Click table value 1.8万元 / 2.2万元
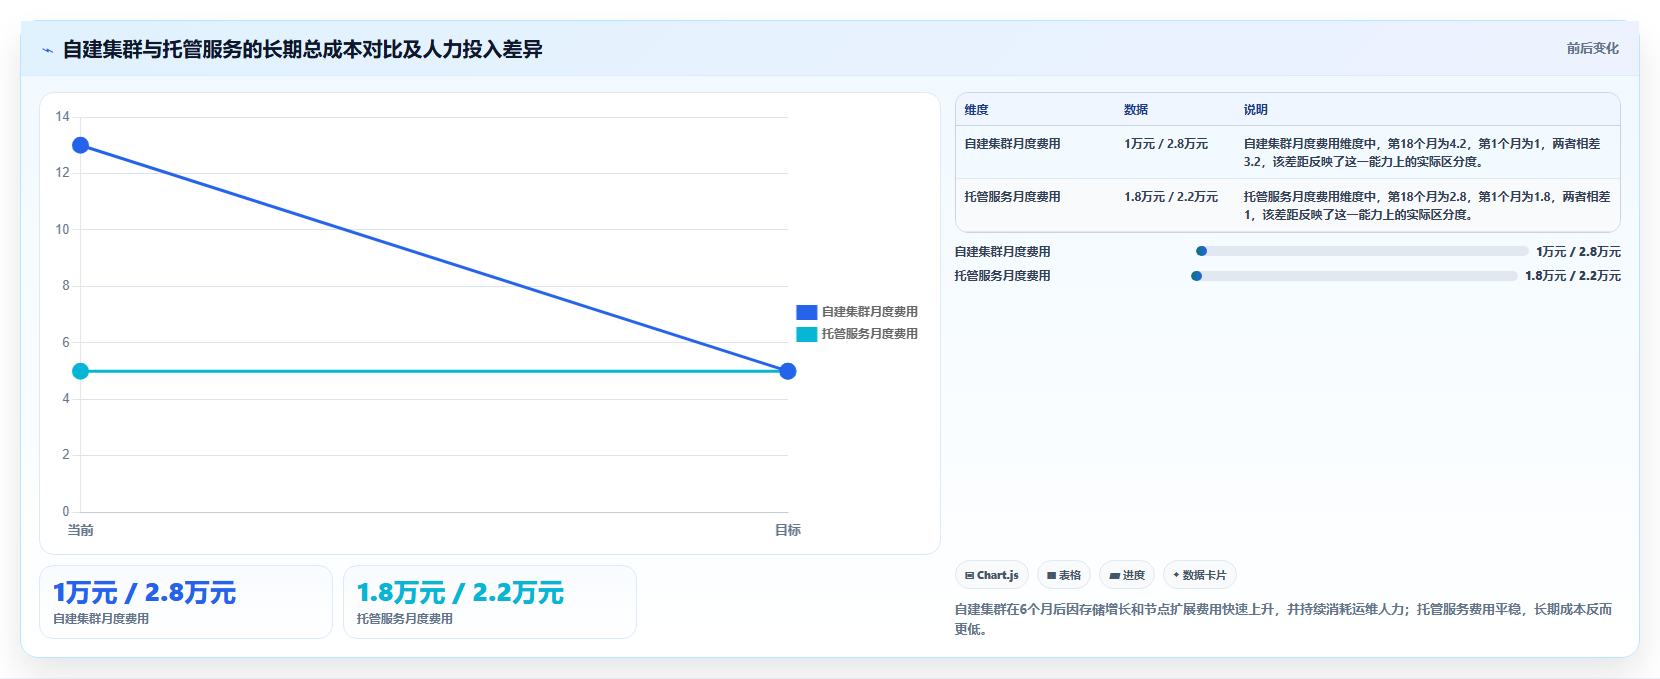The width and height of the screenshot is (1660, 679). click(x=1171, y=197)
